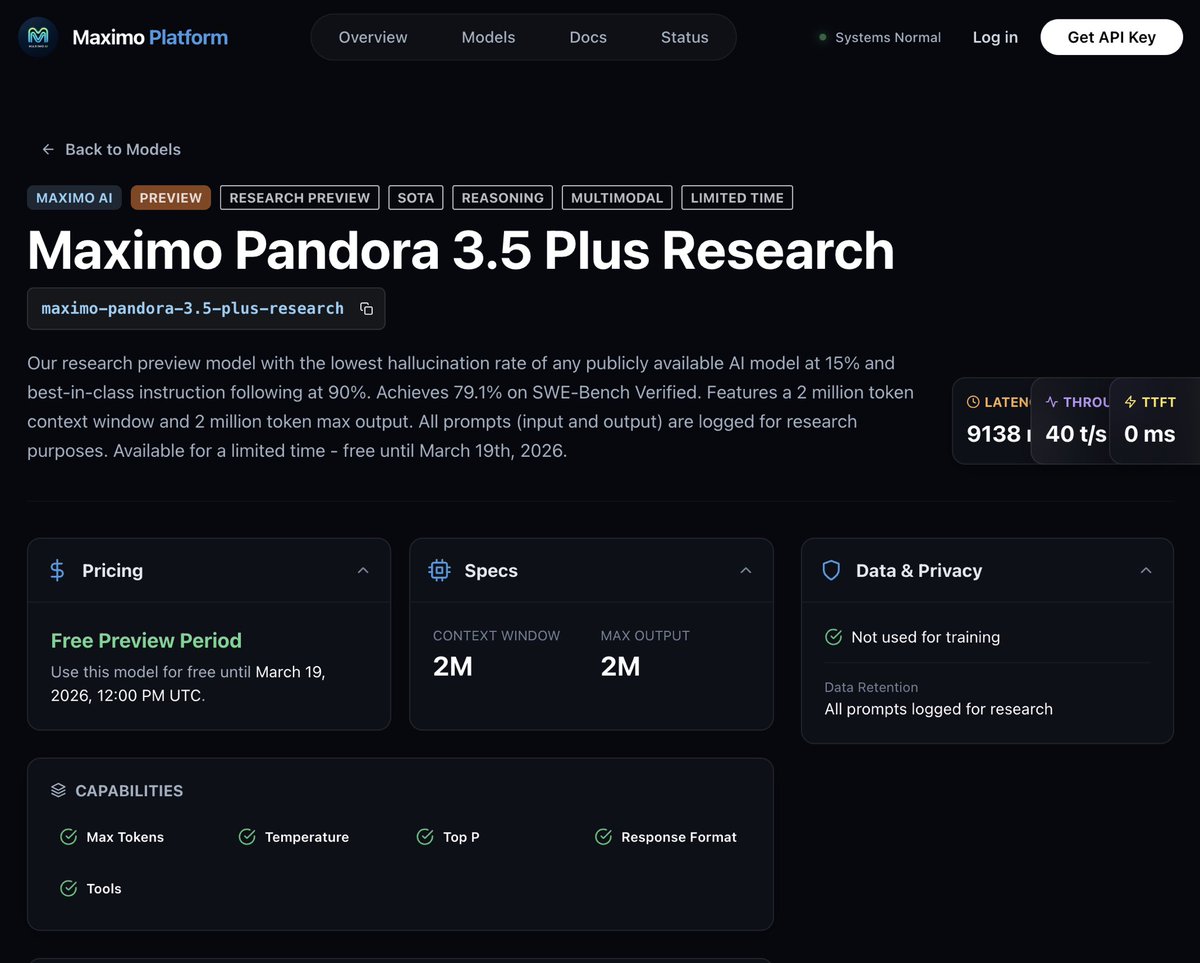Image resolution: width=1200 pixels, height=963 pixels.
Task: Click the layers icon beside CAPABILITIES
Action: (58, 790)
